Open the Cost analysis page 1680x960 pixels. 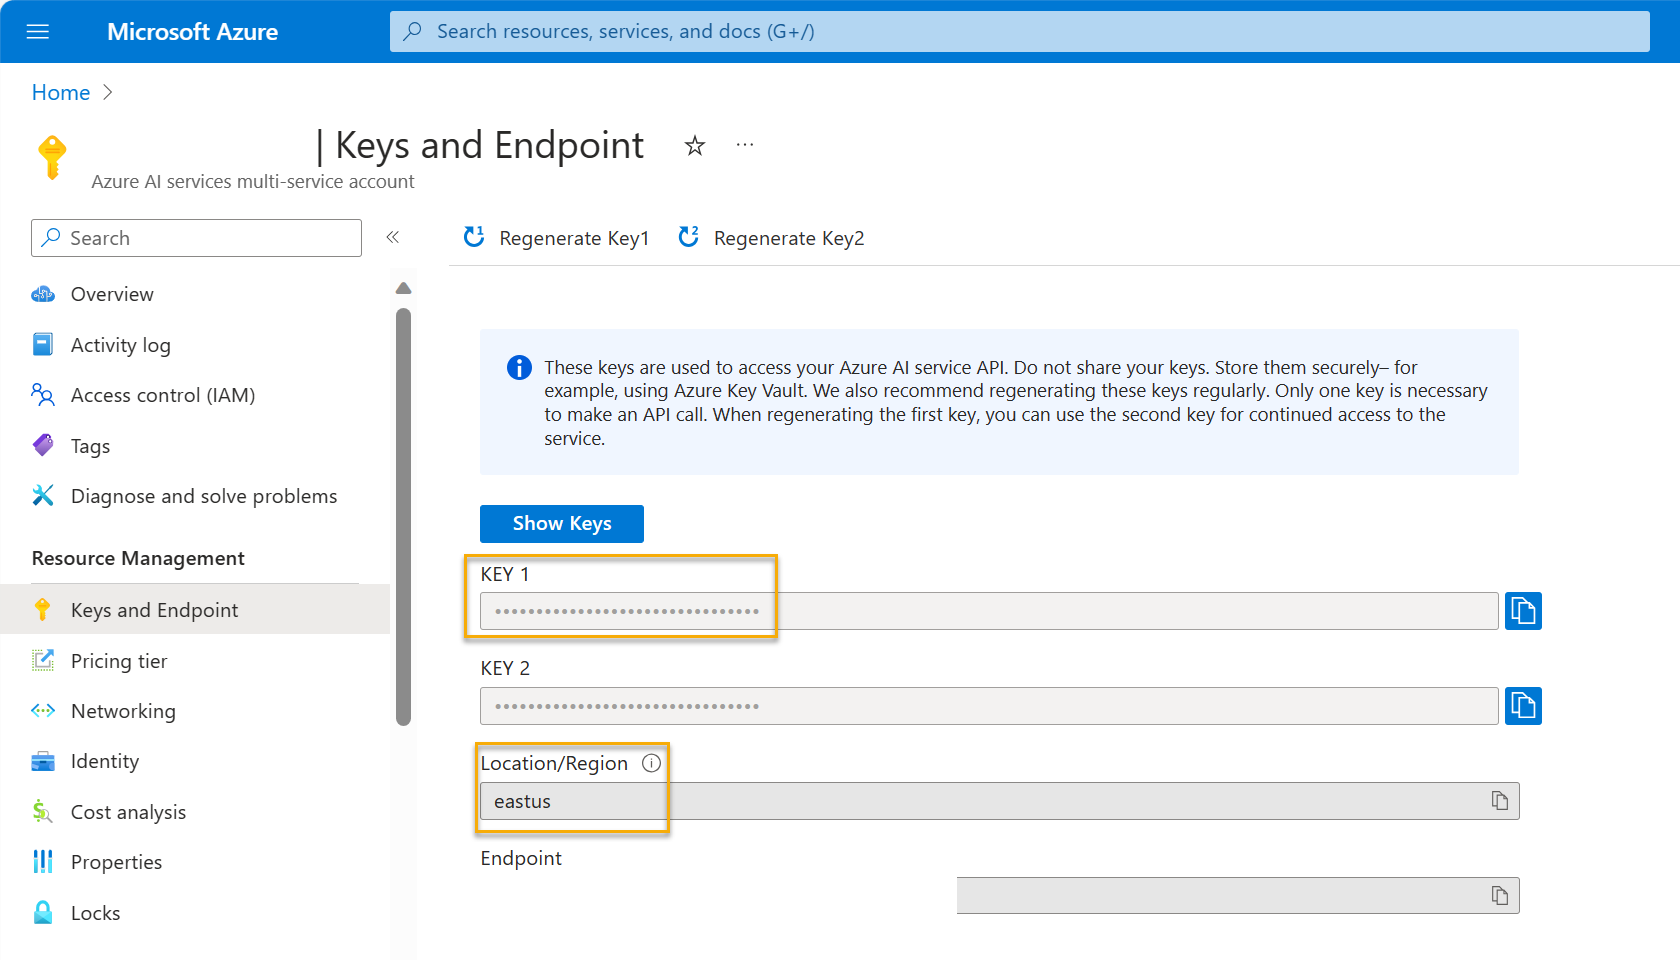click(127, 811)
